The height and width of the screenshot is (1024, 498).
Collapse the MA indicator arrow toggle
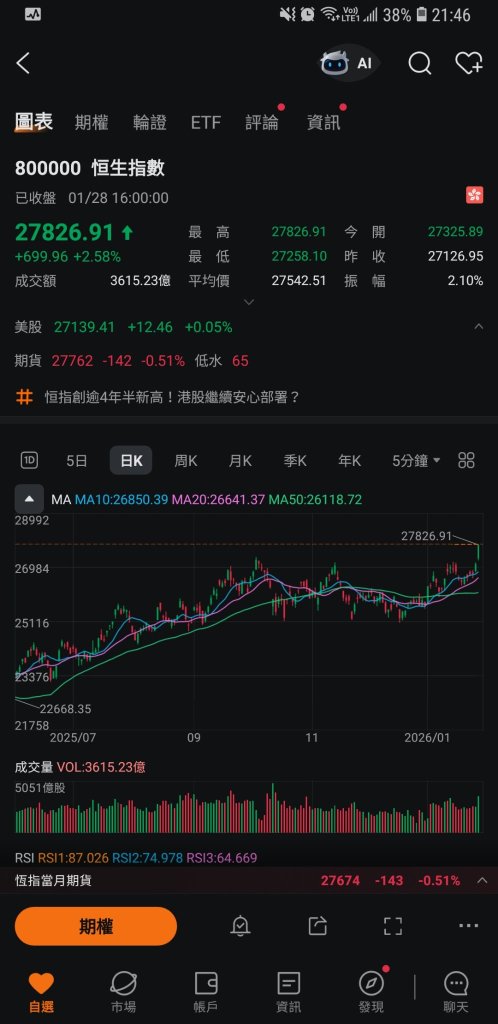coord(29,500)
